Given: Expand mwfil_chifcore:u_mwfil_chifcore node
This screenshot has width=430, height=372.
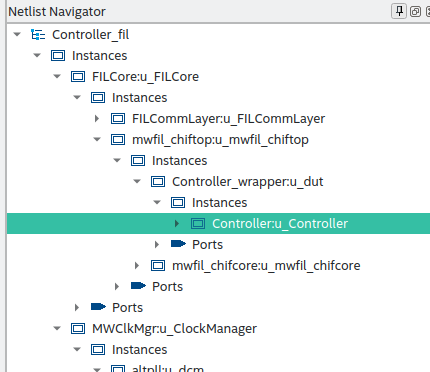Looking at the screenshot, I should pos(137,266).
